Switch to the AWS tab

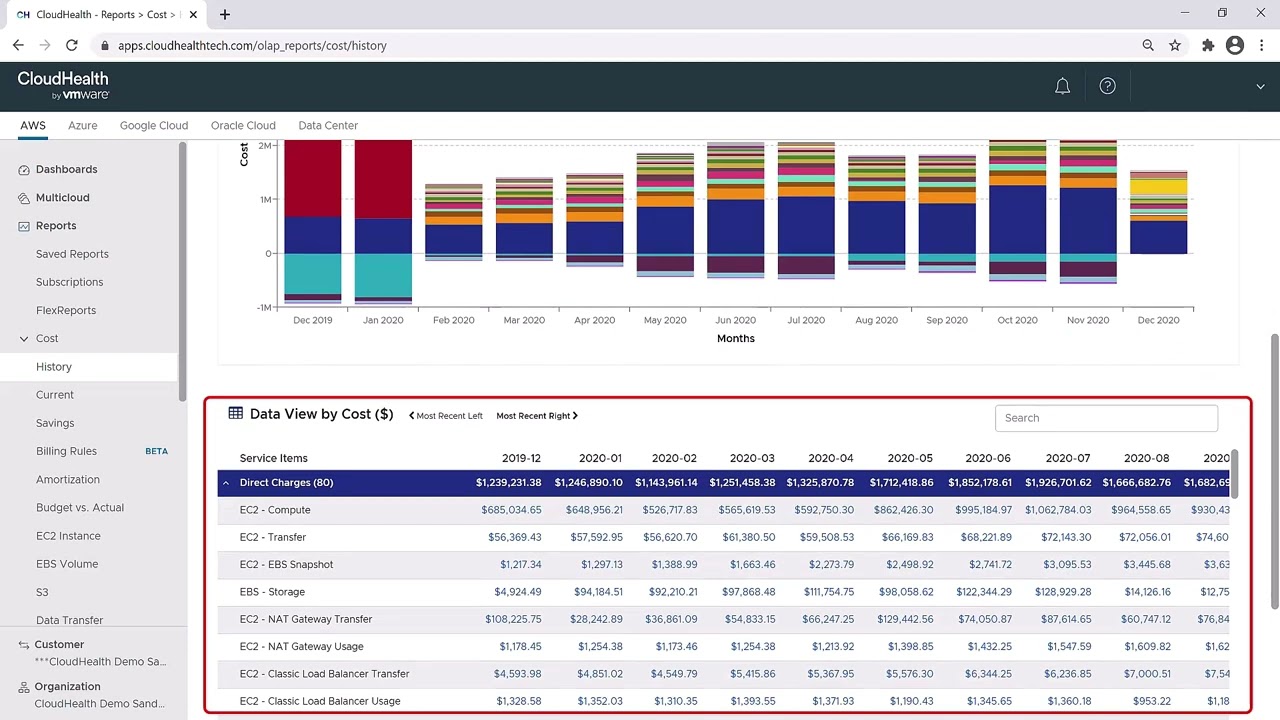point(33,125)
